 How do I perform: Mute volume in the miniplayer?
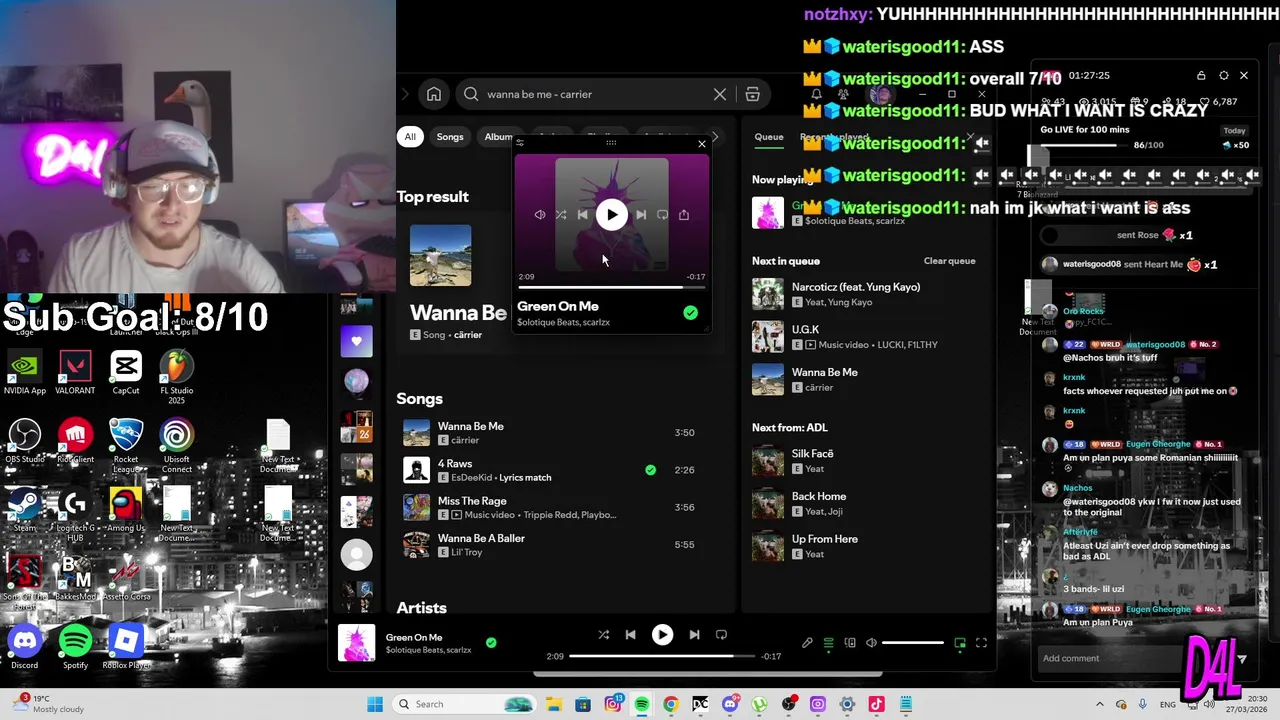[539, 215]
